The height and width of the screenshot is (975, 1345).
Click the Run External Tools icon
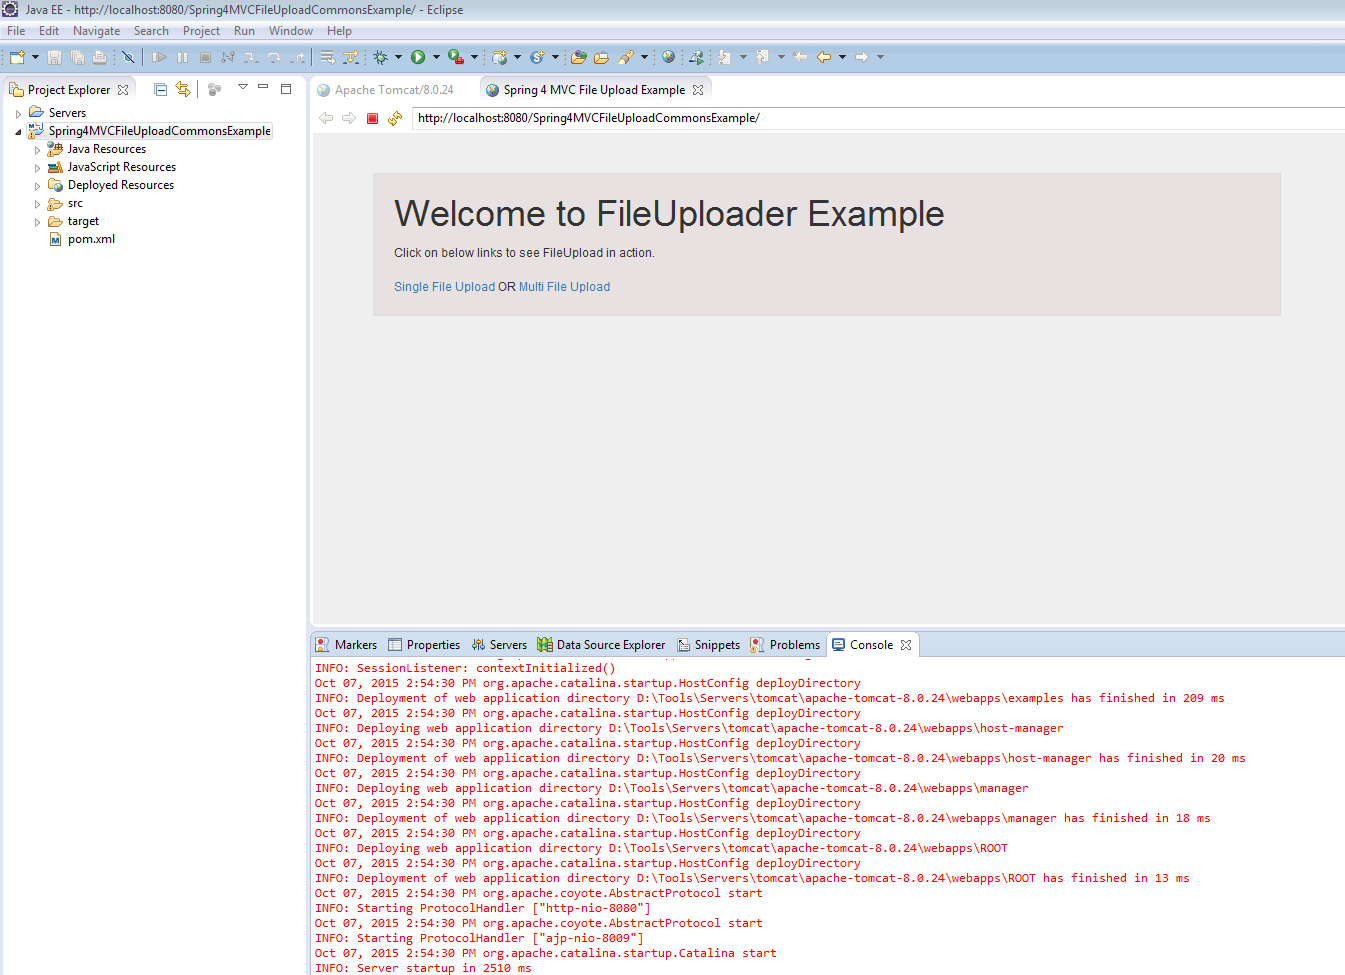pyautogui.click(x=456, y=57)
